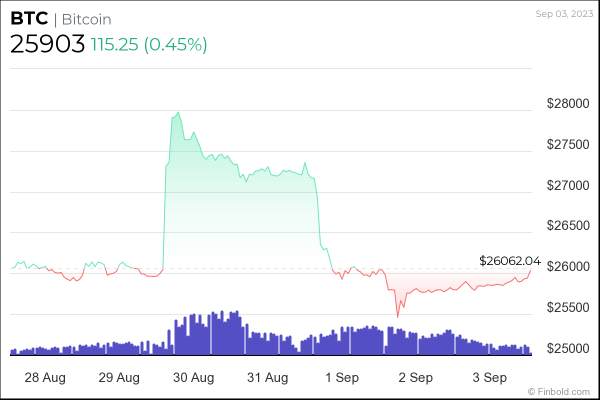600x400 pixels.
Task: Click the $28000 axis label
Action: pos(568,103)
